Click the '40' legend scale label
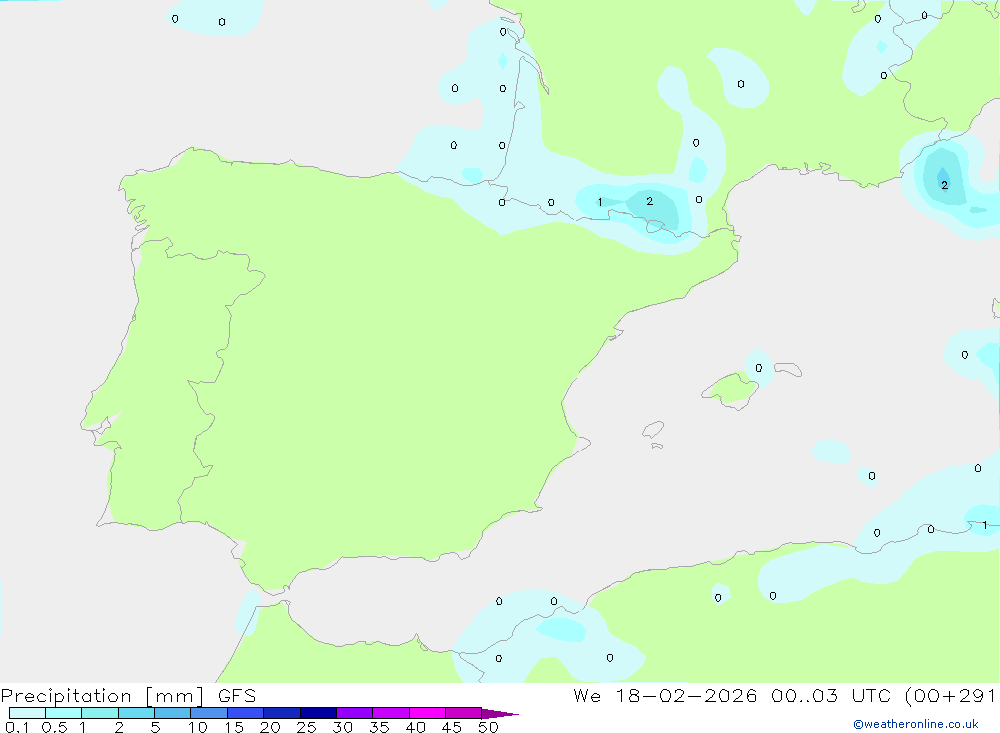Image resolution: width=1000 pixels, height=733 pixels. click(x=415, y=727)
